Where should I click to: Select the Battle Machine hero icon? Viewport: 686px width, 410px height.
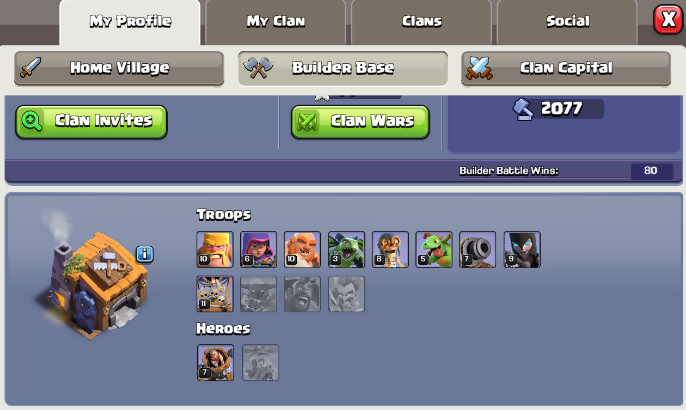click(x=215, y=362)
